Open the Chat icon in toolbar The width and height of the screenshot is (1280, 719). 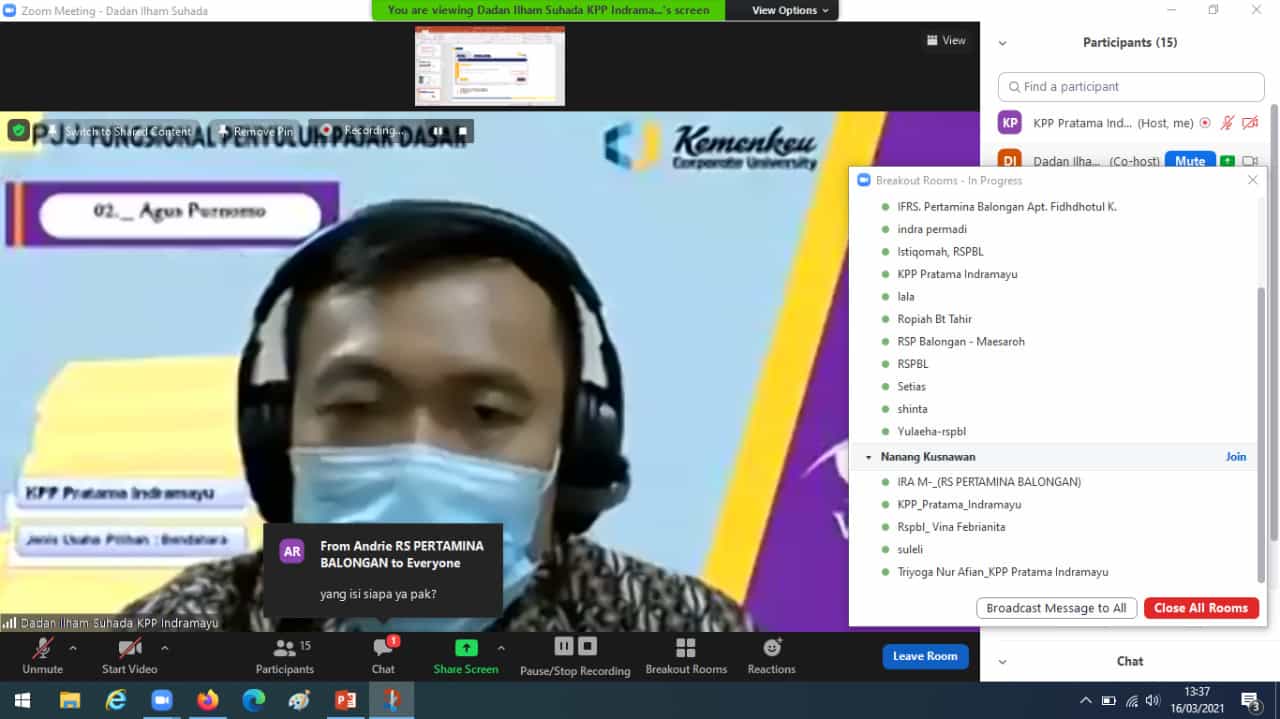click(x=383, y=649)
